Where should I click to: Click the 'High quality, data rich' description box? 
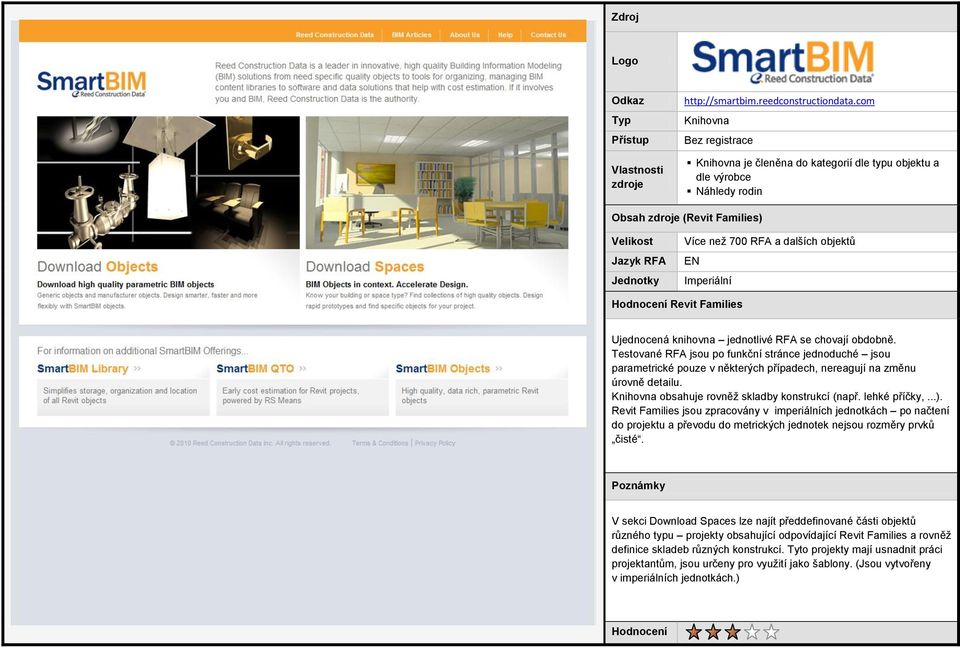coord(482,396)
